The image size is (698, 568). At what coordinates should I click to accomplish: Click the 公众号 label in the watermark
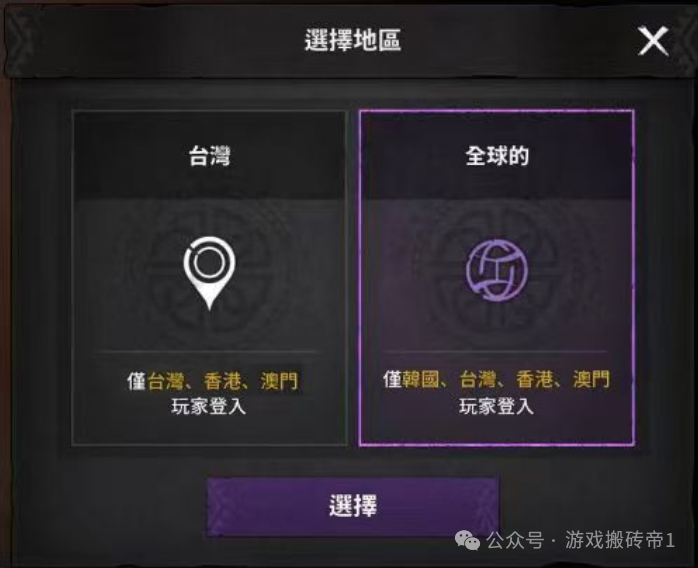(515, 540)
